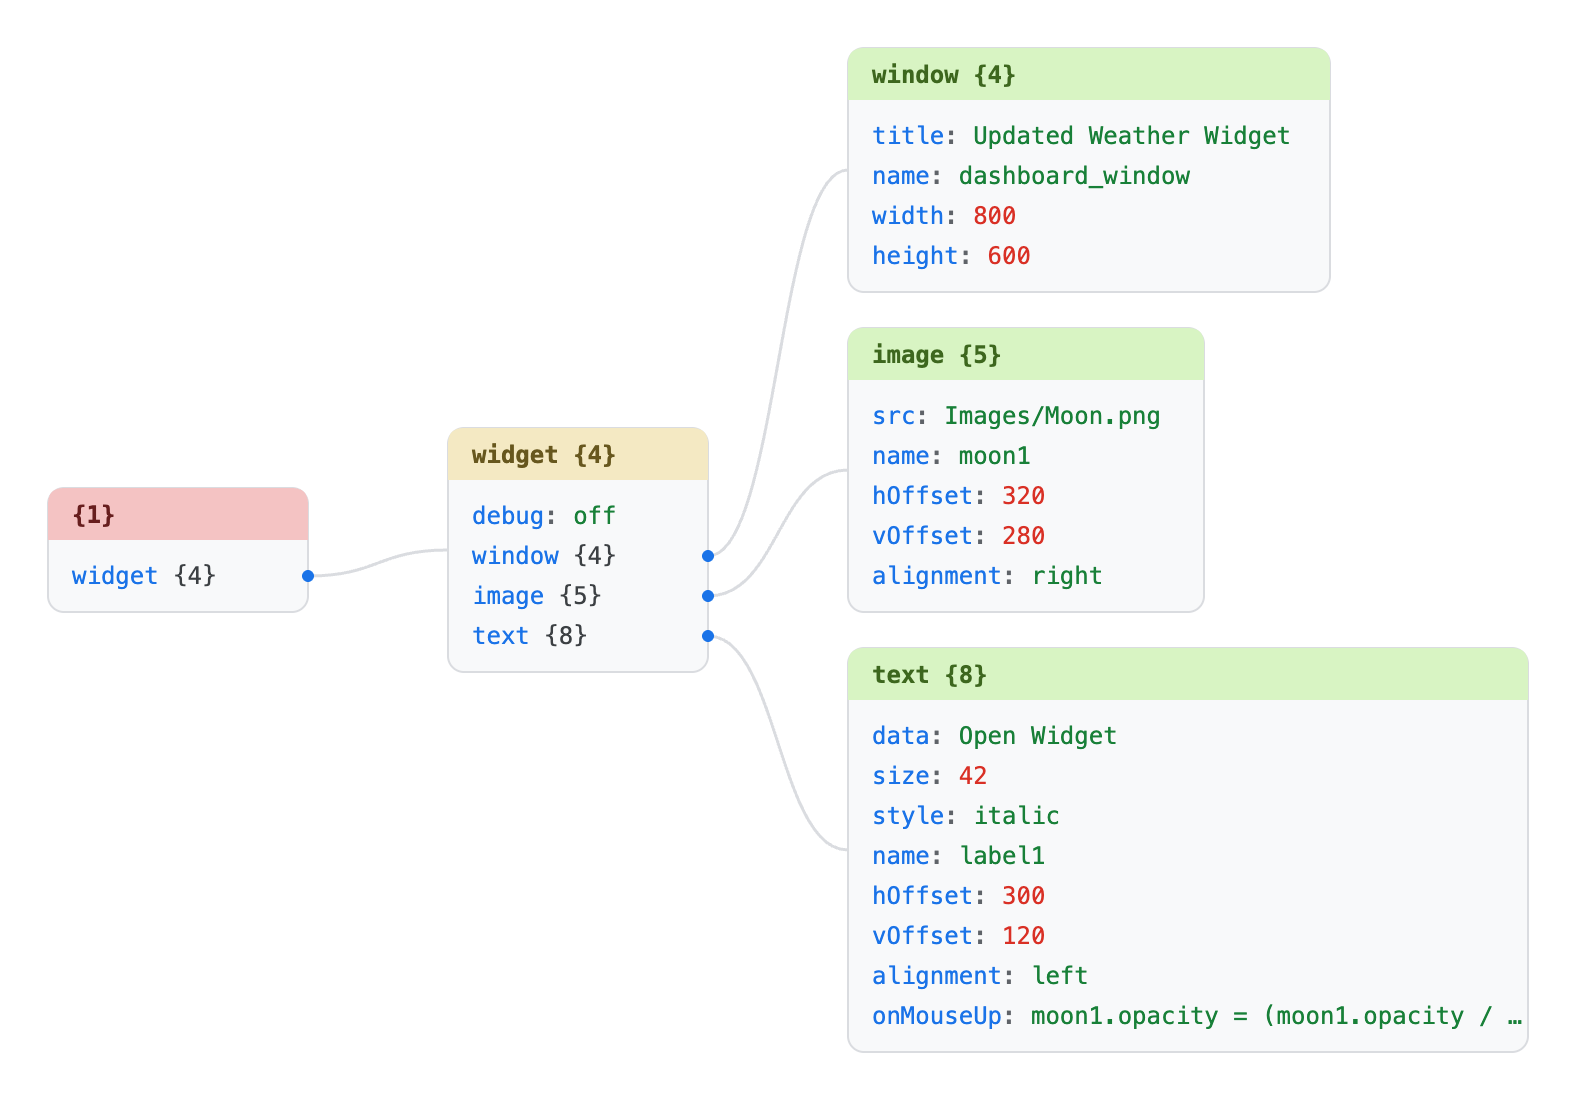Click the debug: off row
The height and width of the screenshot is (1100, 1576).
[578, 516]
